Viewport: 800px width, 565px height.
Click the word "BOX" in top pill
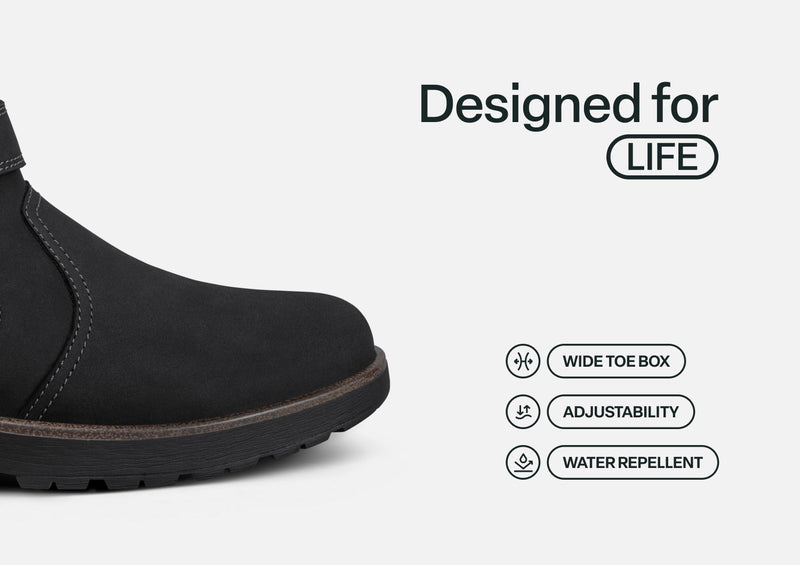[654, 361]
